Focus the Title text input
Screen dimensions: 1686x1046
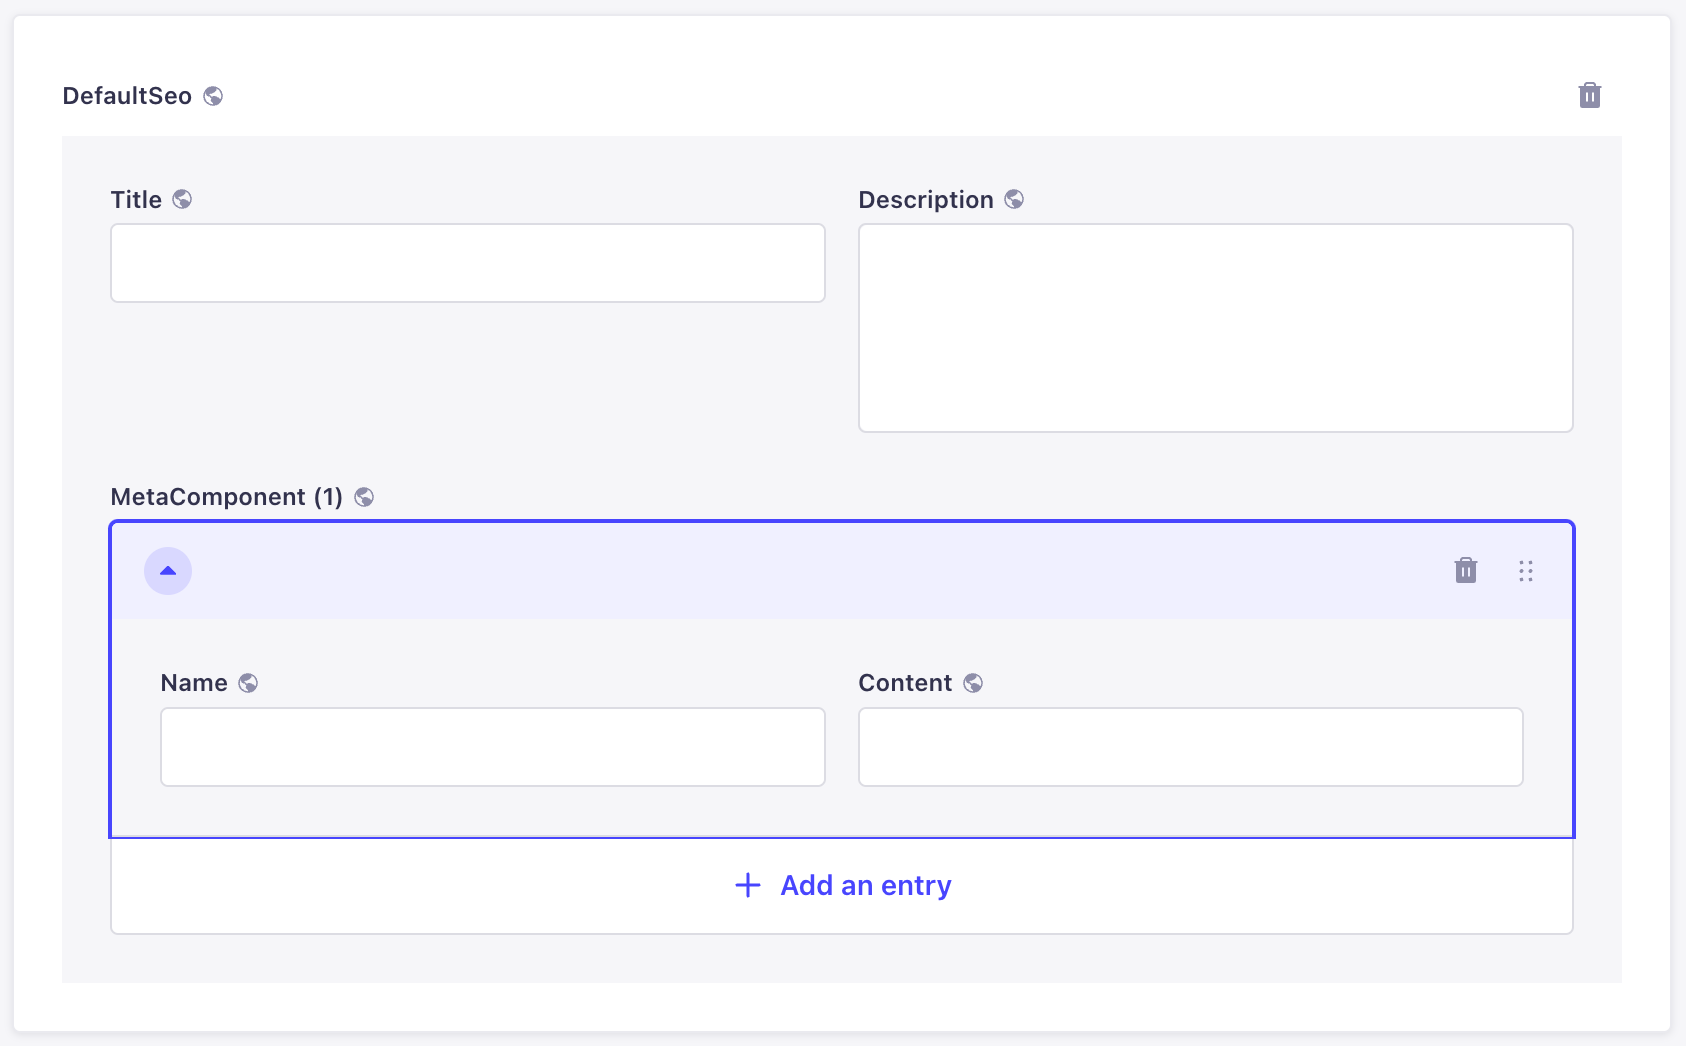tap(467, 263)
